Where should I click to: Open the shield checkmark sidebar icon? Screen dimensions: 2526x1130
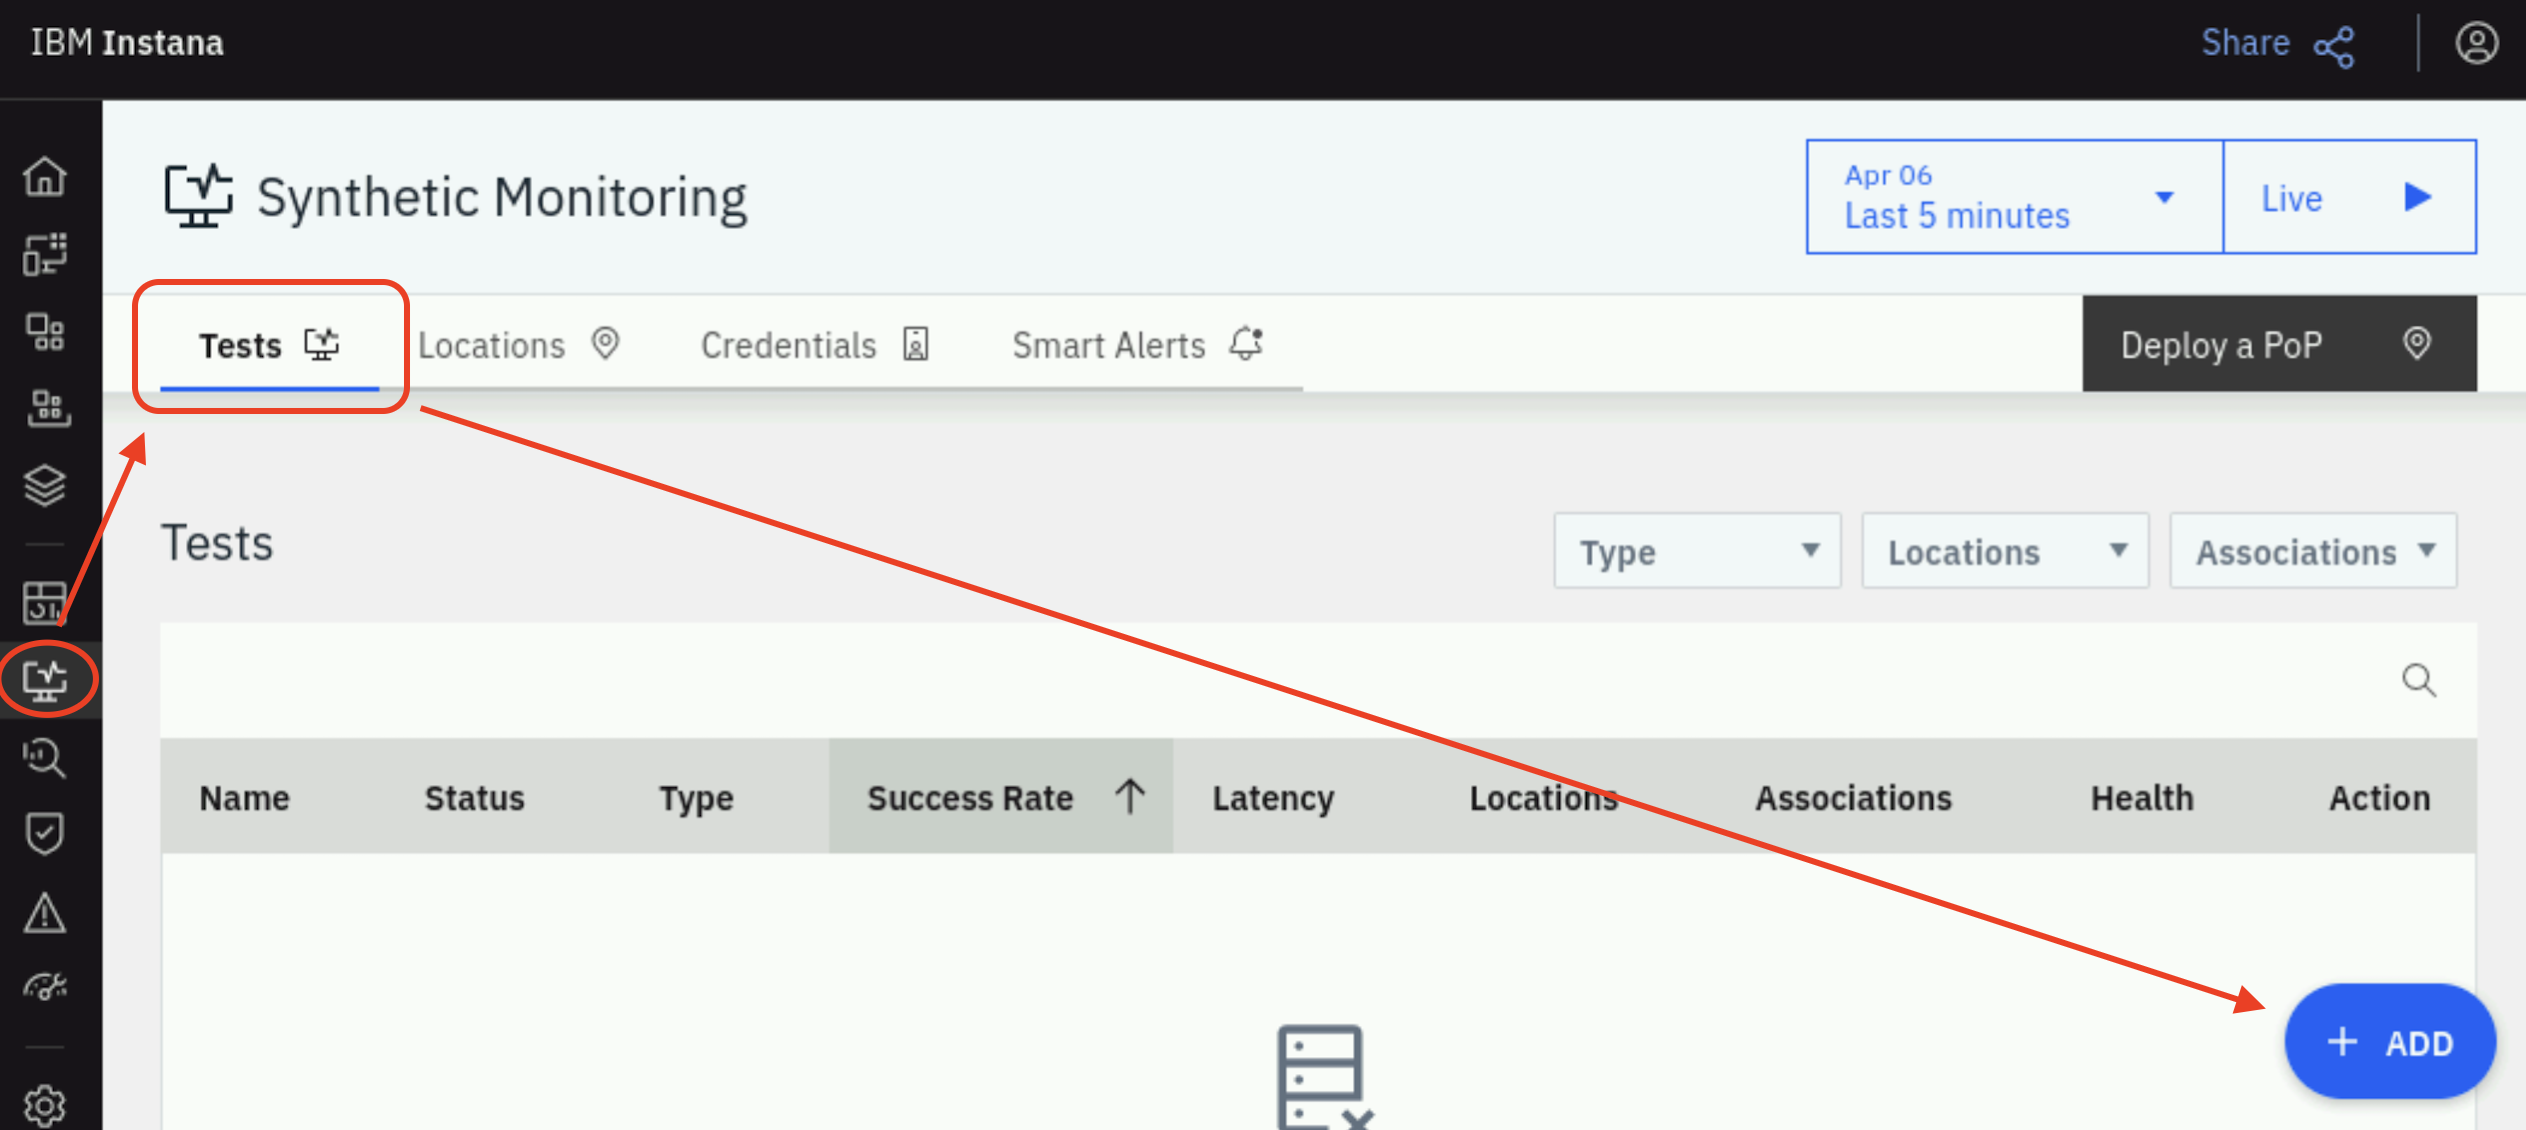tap(45, 834)
